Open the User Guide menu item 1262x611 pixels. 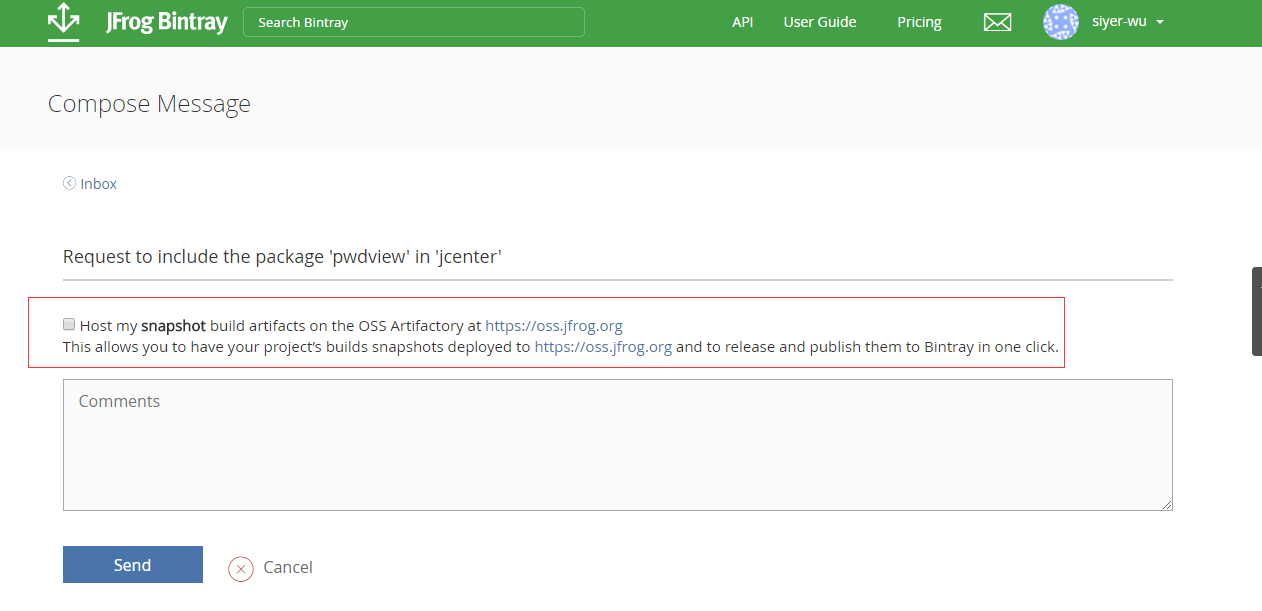click(x=820, y=22)
